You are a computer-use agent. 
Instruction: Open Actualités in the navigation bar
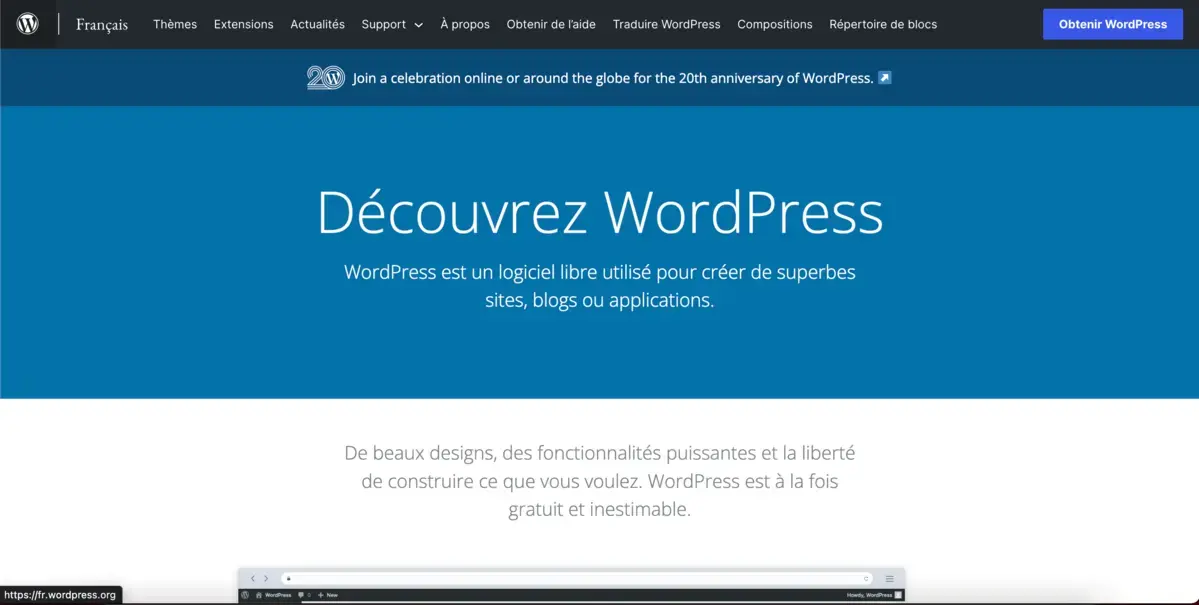(x=317, y=24)
